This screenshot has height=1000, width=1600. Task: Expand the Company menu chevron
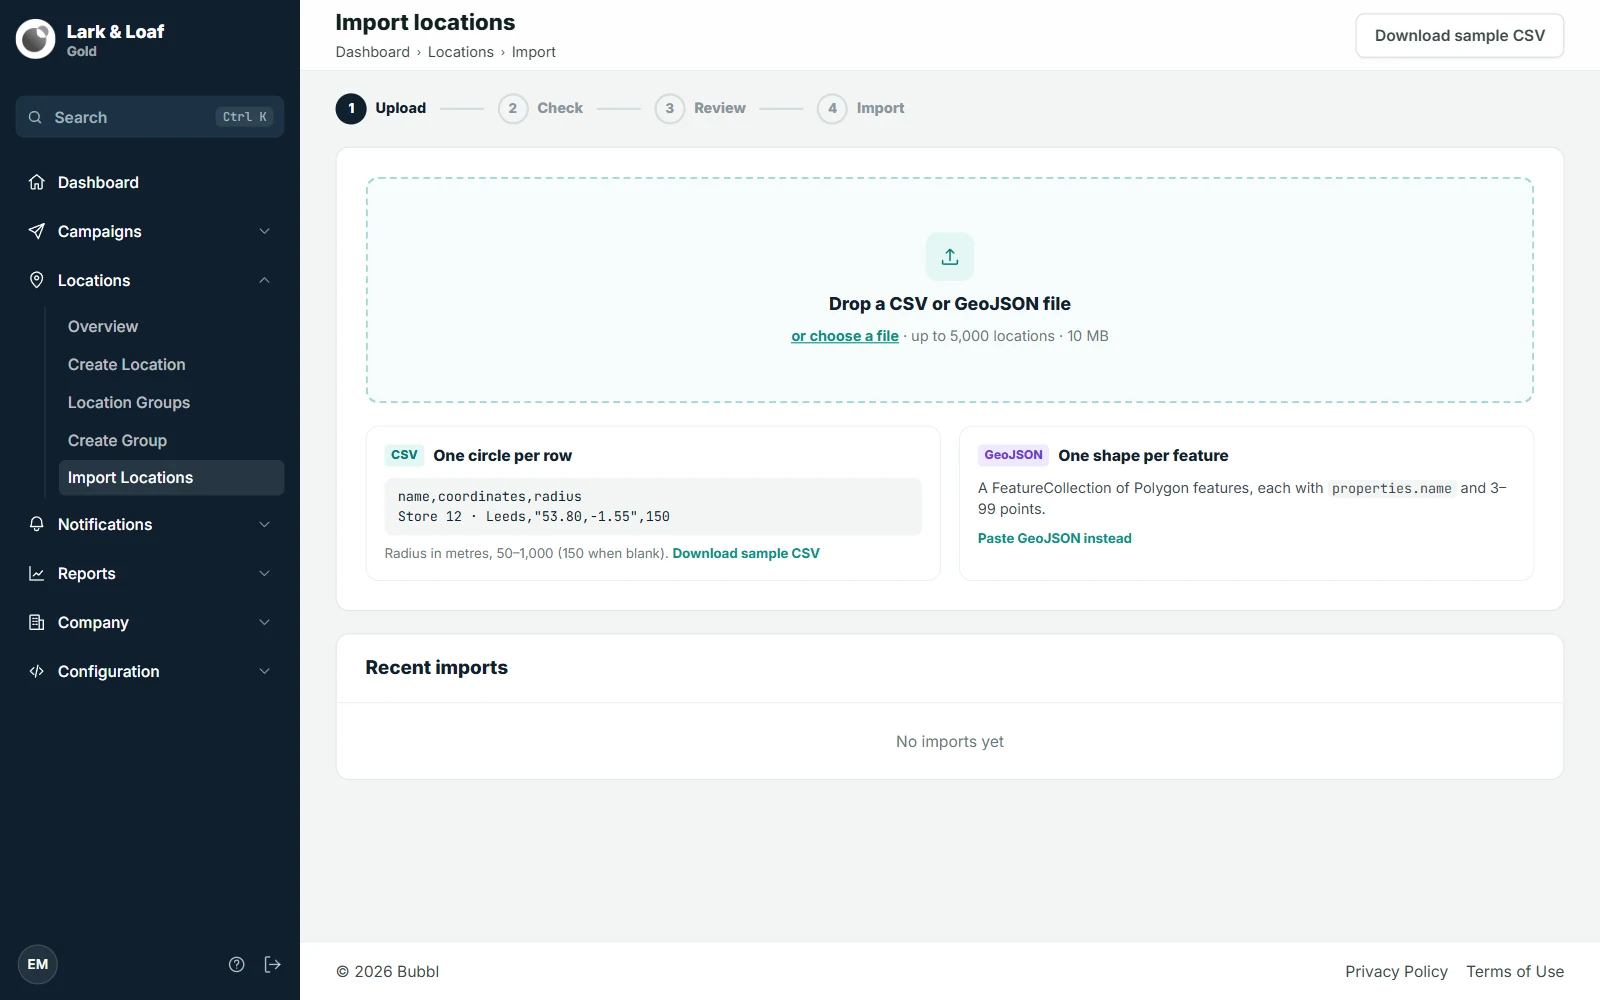[265, 622]
